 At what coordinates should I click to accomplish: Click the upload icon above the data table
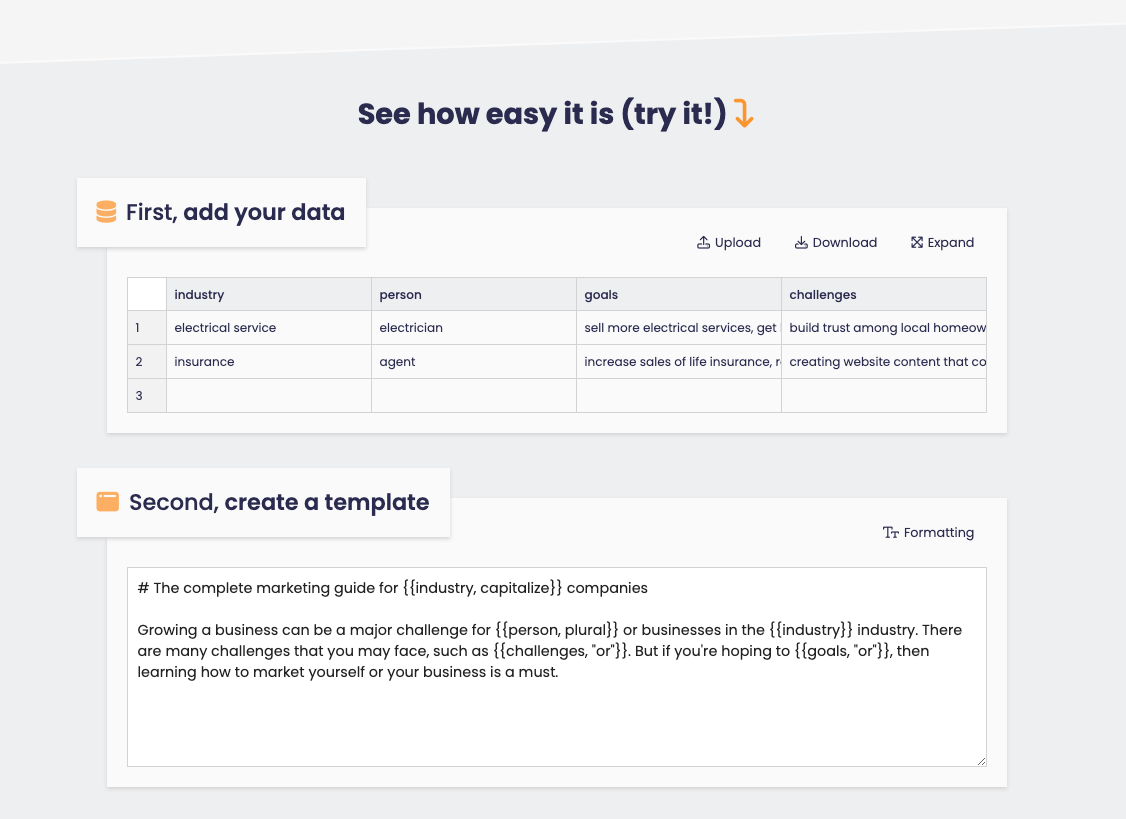tap(703, 242)
